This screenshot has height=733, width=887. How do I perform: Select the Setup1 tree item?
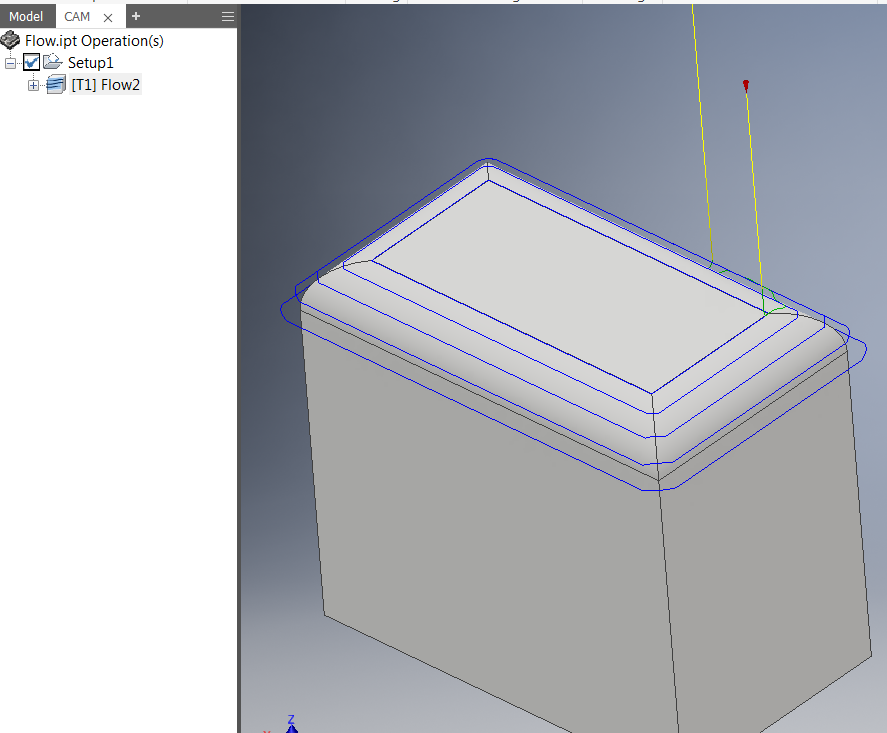click(91, 63)
